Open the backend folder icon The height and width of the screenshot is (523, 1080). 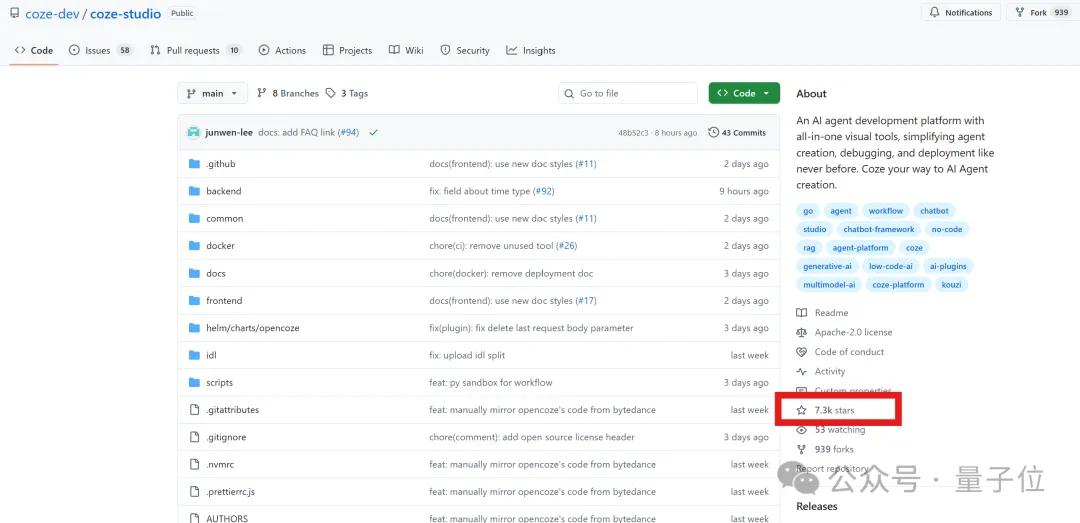(194, 191)
